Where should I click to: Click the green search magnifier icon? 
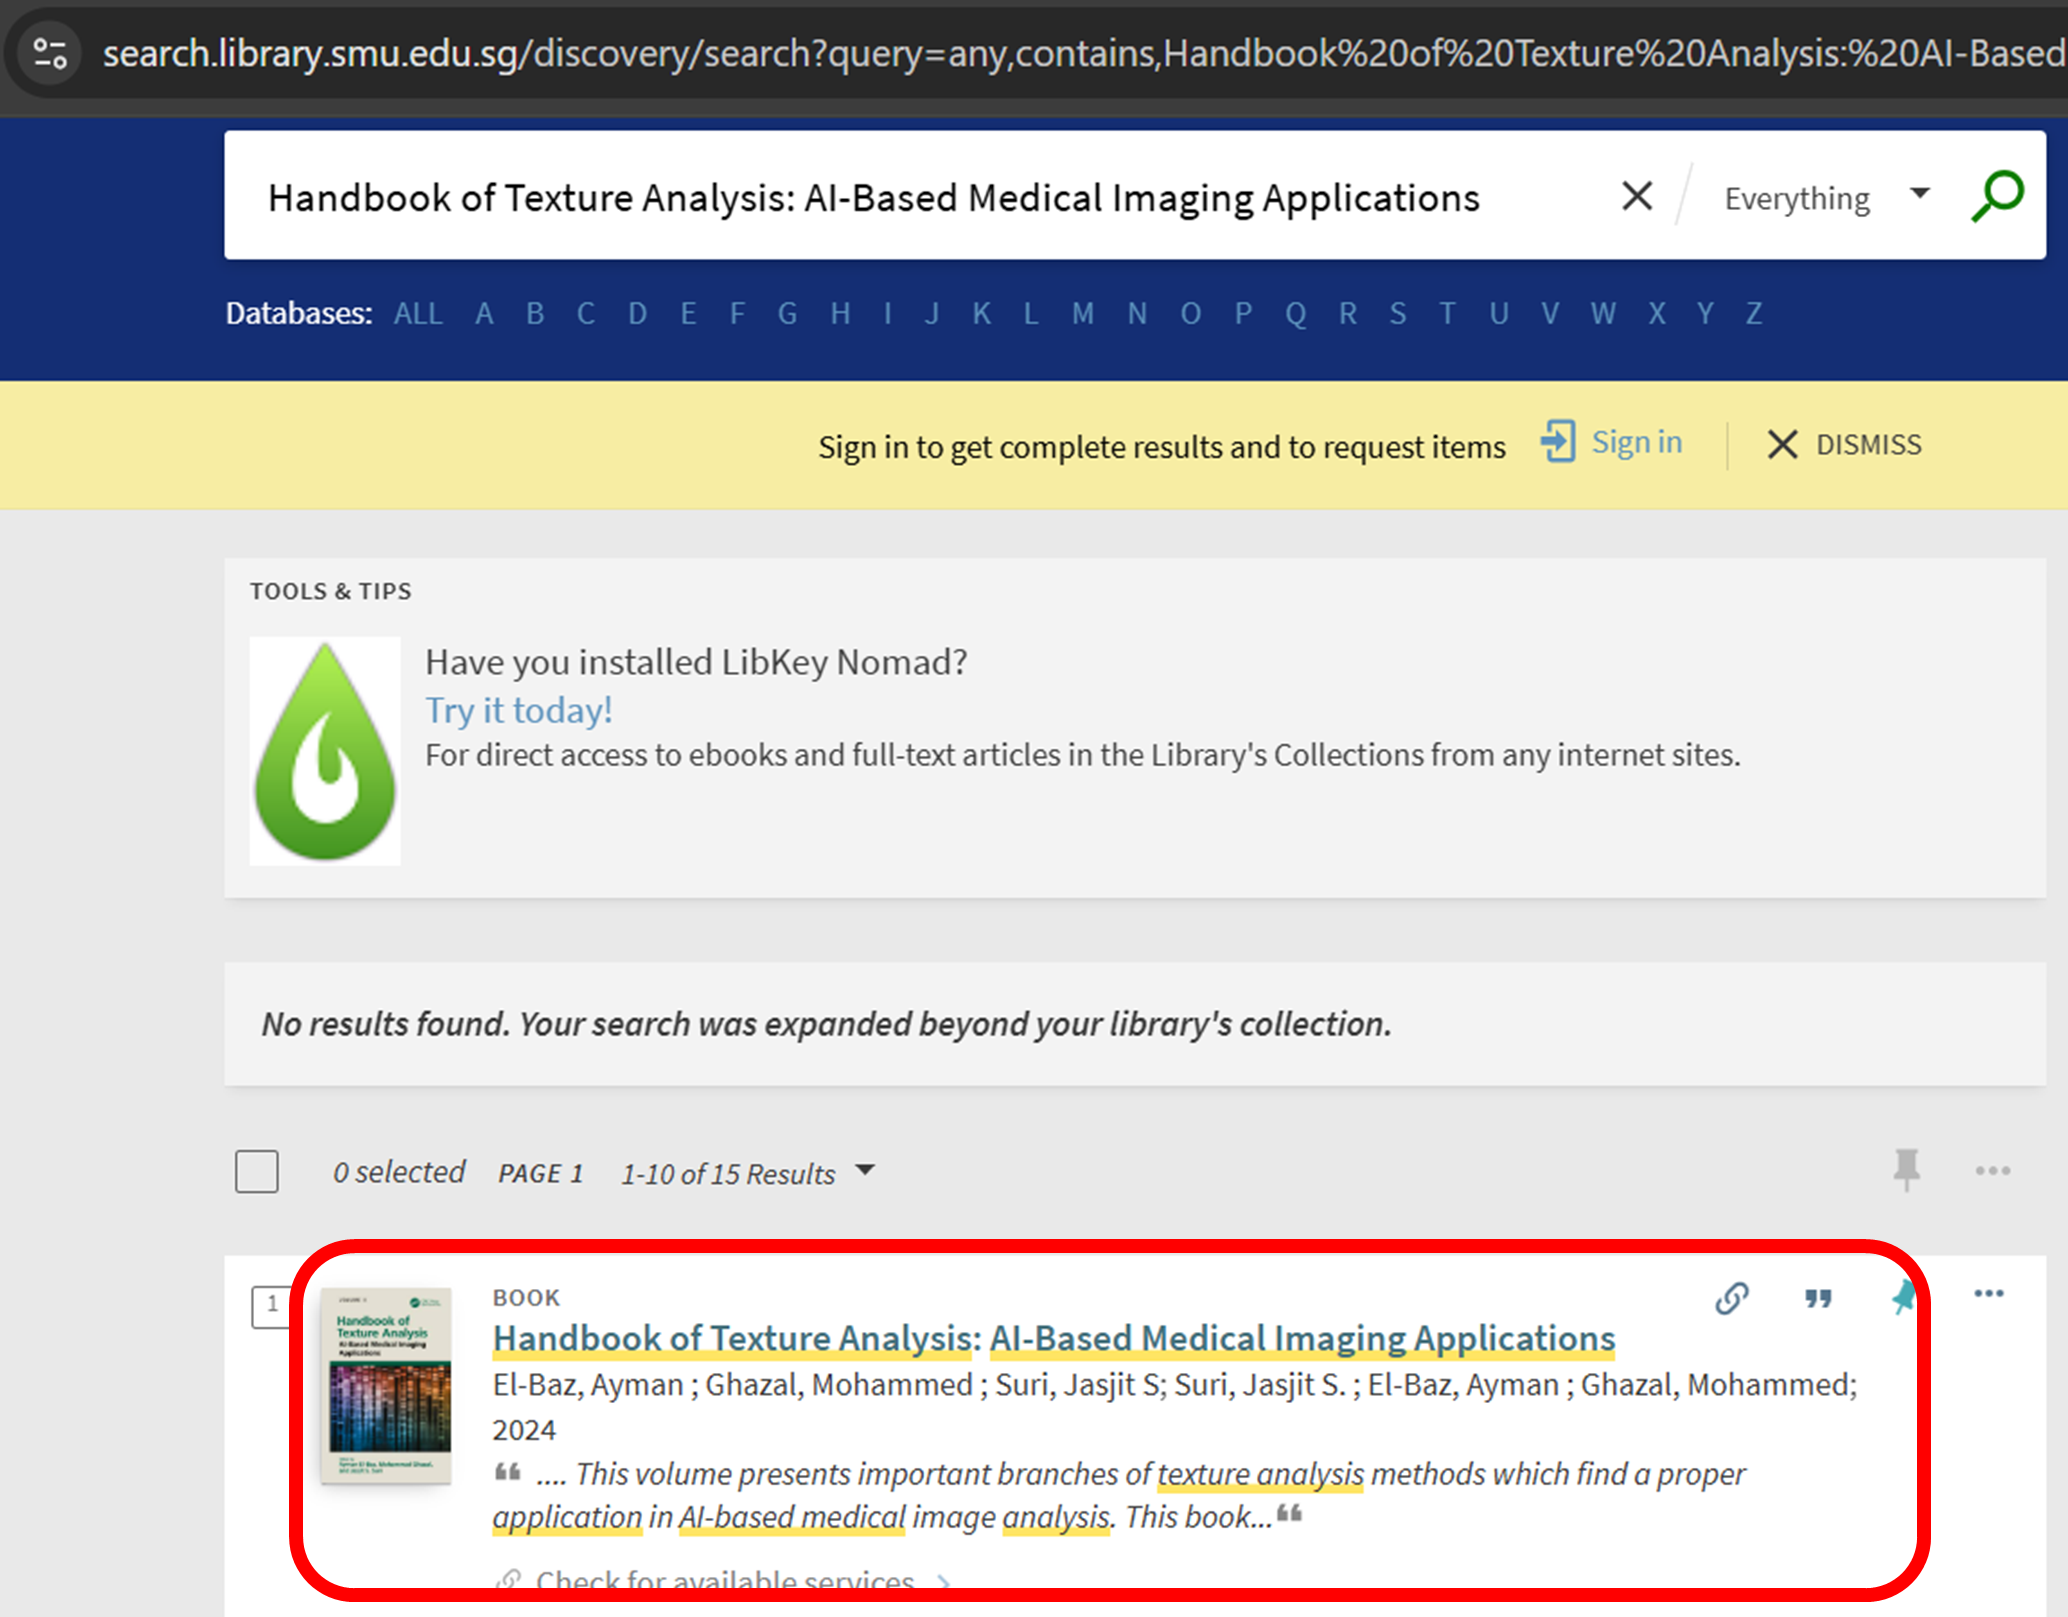(1997, 196)
